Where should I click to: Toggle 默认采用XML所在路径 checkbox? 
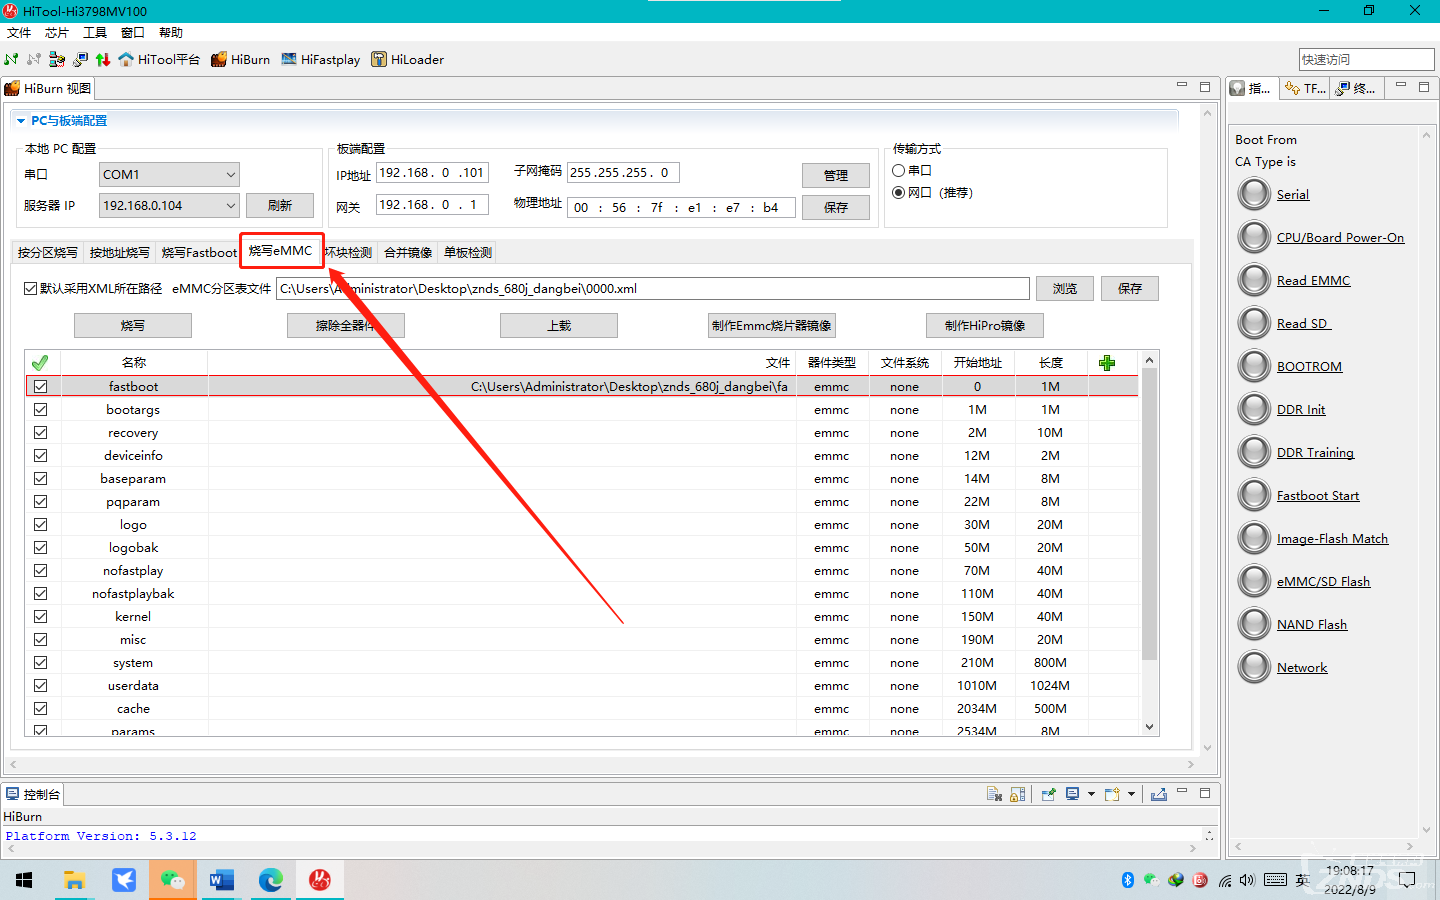point(30,288)
